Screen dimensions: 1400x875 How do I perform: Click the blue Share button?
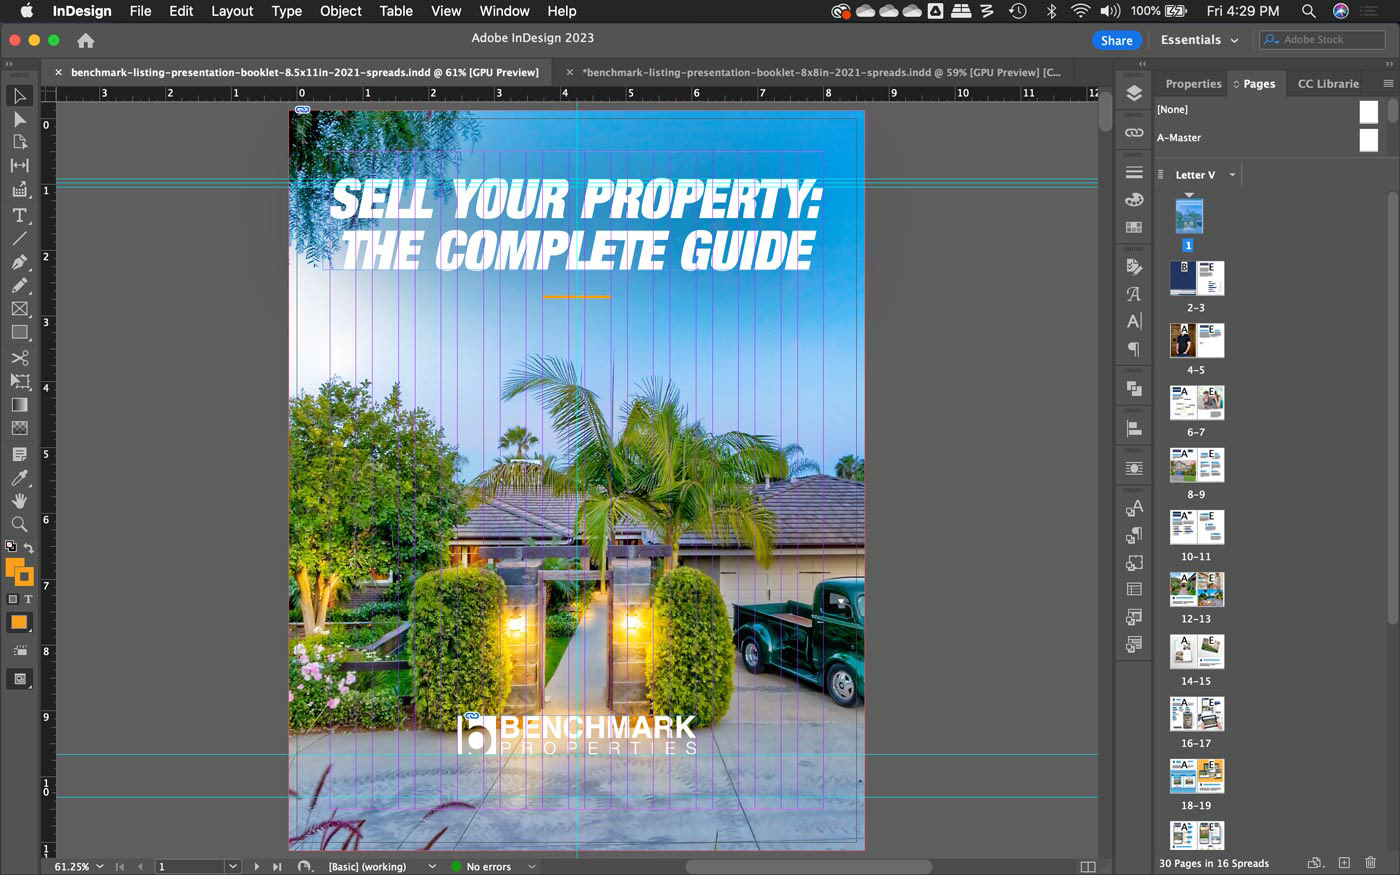click(1116, 40)
